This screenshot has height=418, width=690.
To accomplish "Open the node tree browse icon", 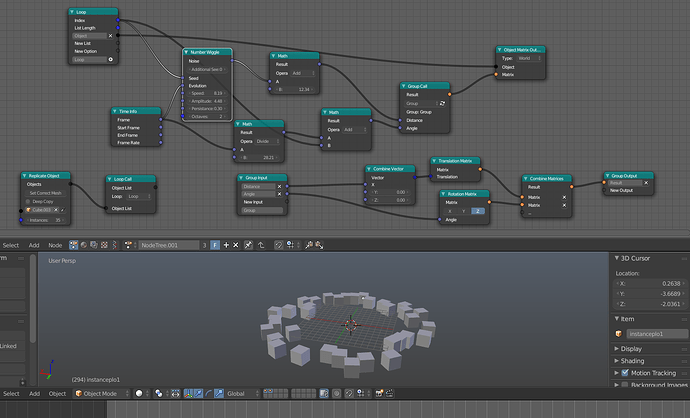I will 129,245.
